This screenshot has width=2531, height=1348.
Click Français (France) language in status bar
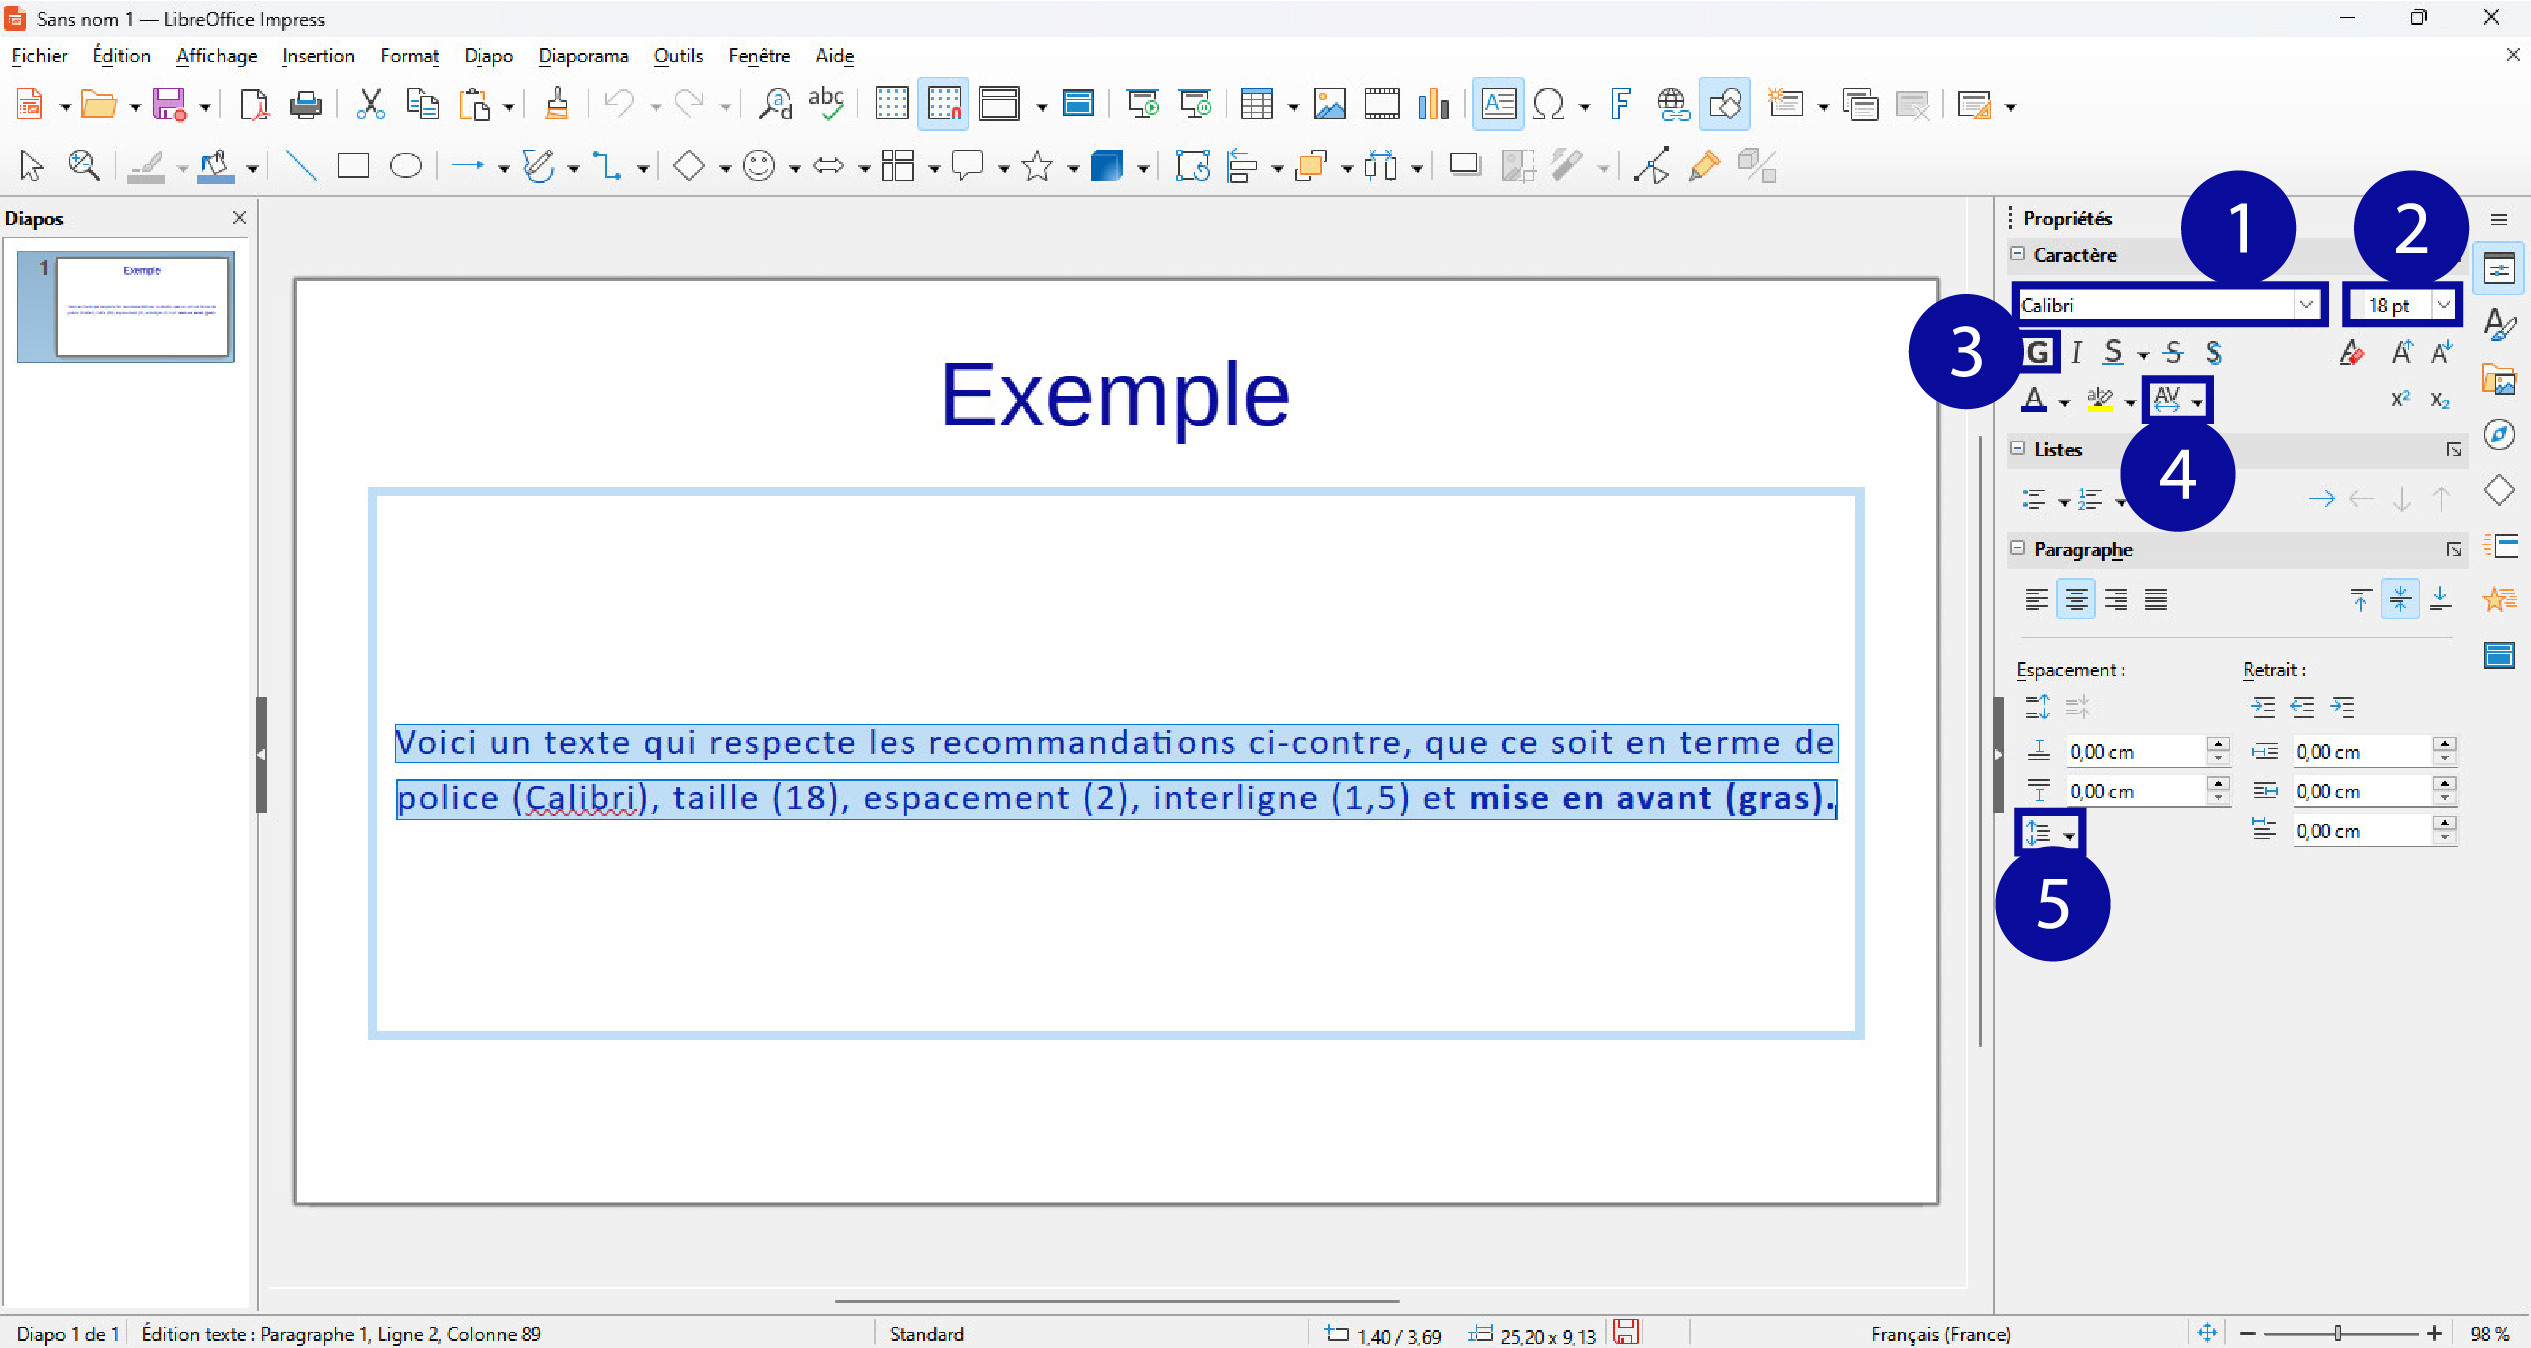click(x=1940, y=1334)
